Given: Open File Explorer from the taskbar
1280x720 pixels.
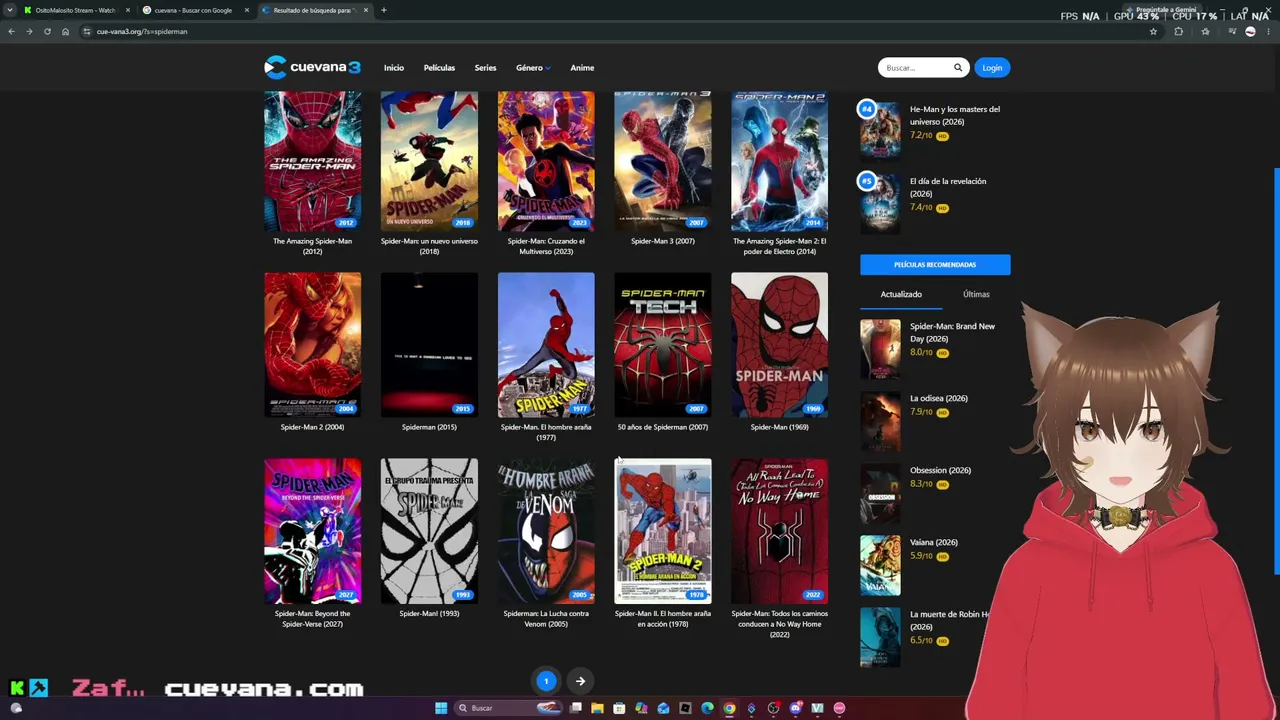Looking at the screenshot, I should click(597, 708).
